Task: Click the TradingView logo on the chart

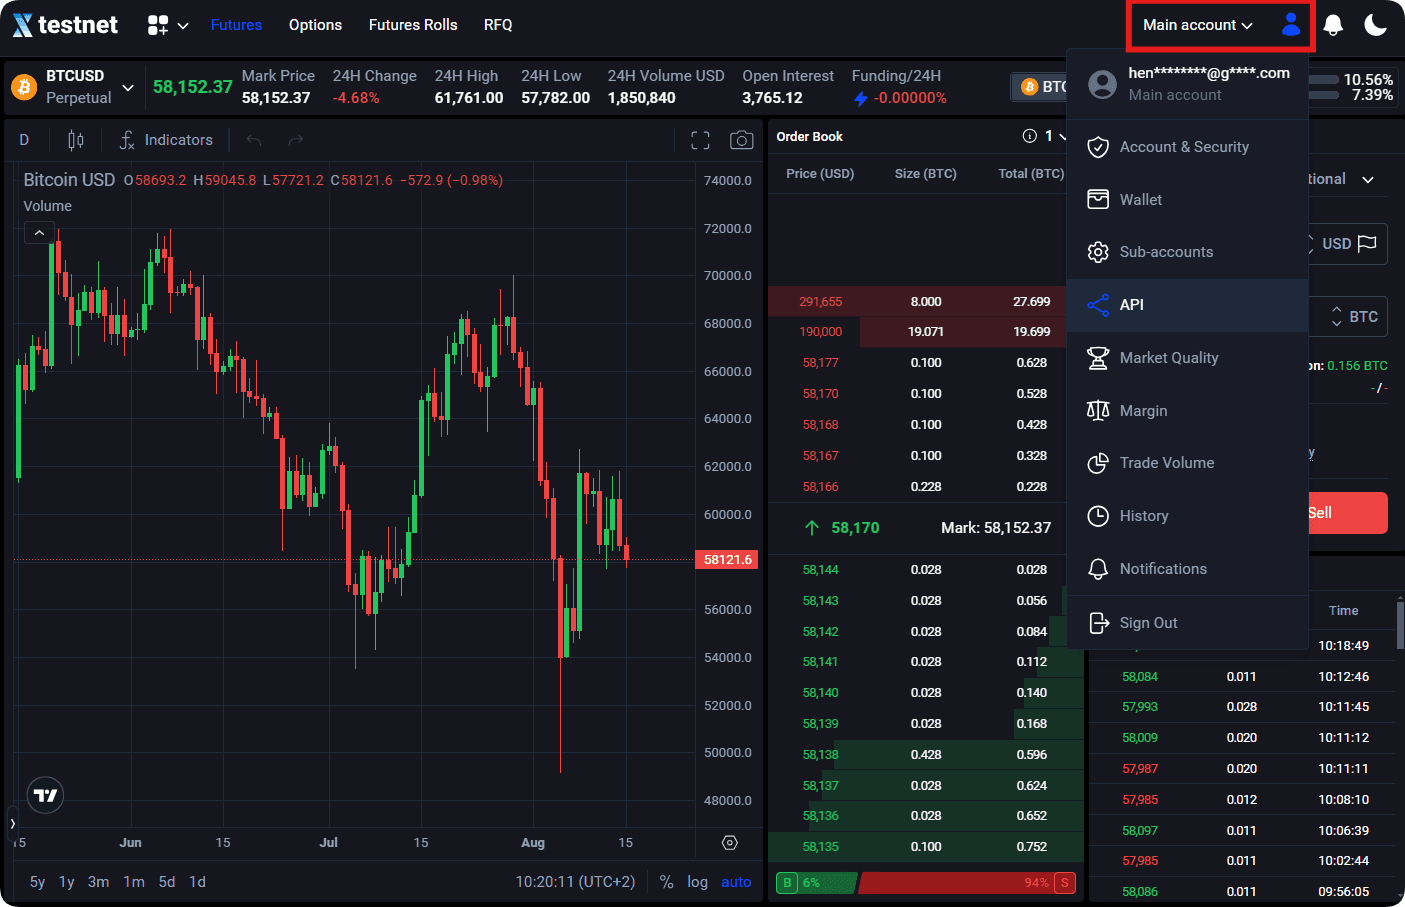Action: [45, 794]
